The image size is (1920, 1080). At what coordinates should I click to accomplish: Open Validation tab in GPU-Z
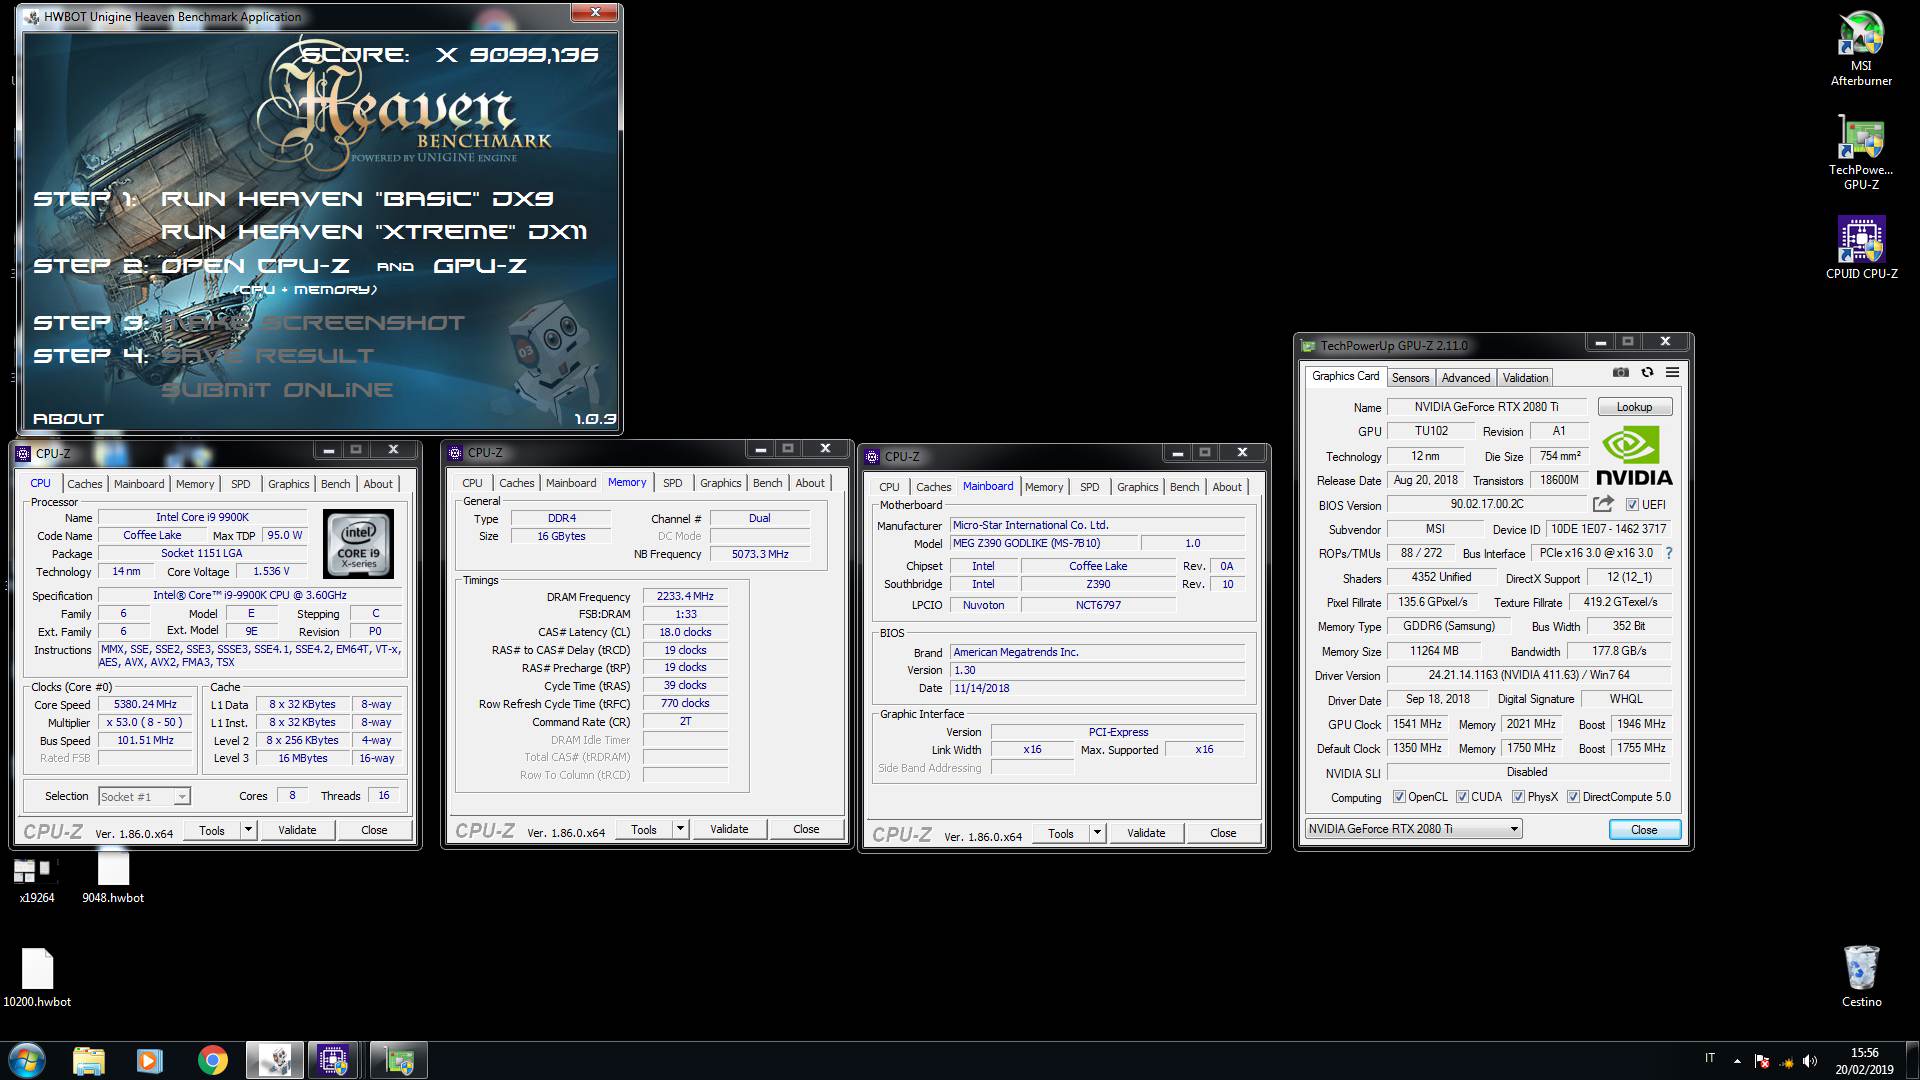point(1525,378)
